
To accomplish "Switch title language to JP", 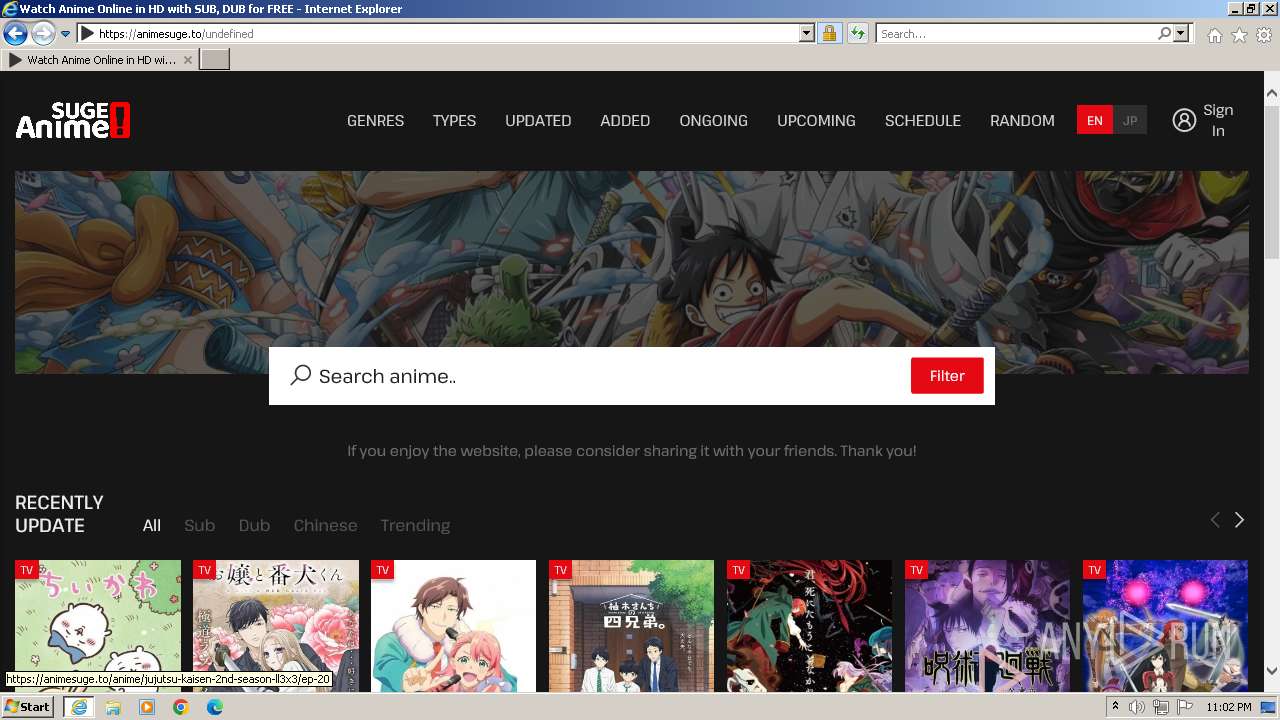I will coord(1130,120).
